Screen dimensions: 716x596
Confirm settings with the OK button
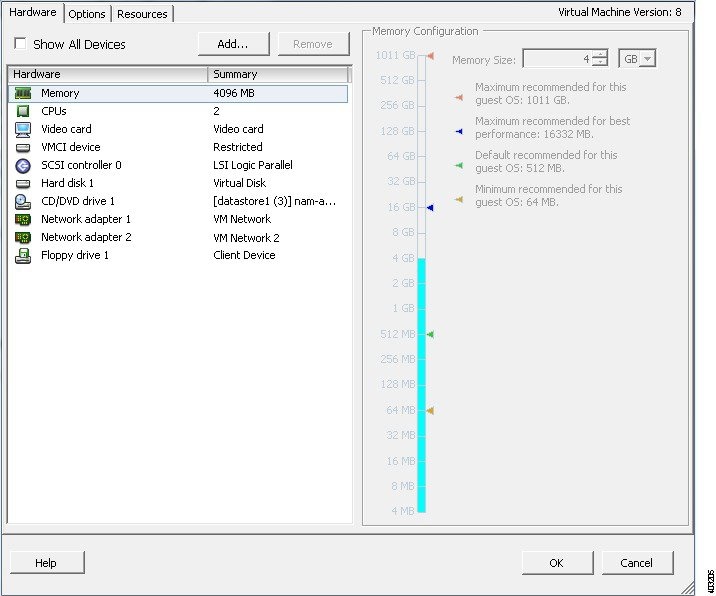(x=557, y=563)
